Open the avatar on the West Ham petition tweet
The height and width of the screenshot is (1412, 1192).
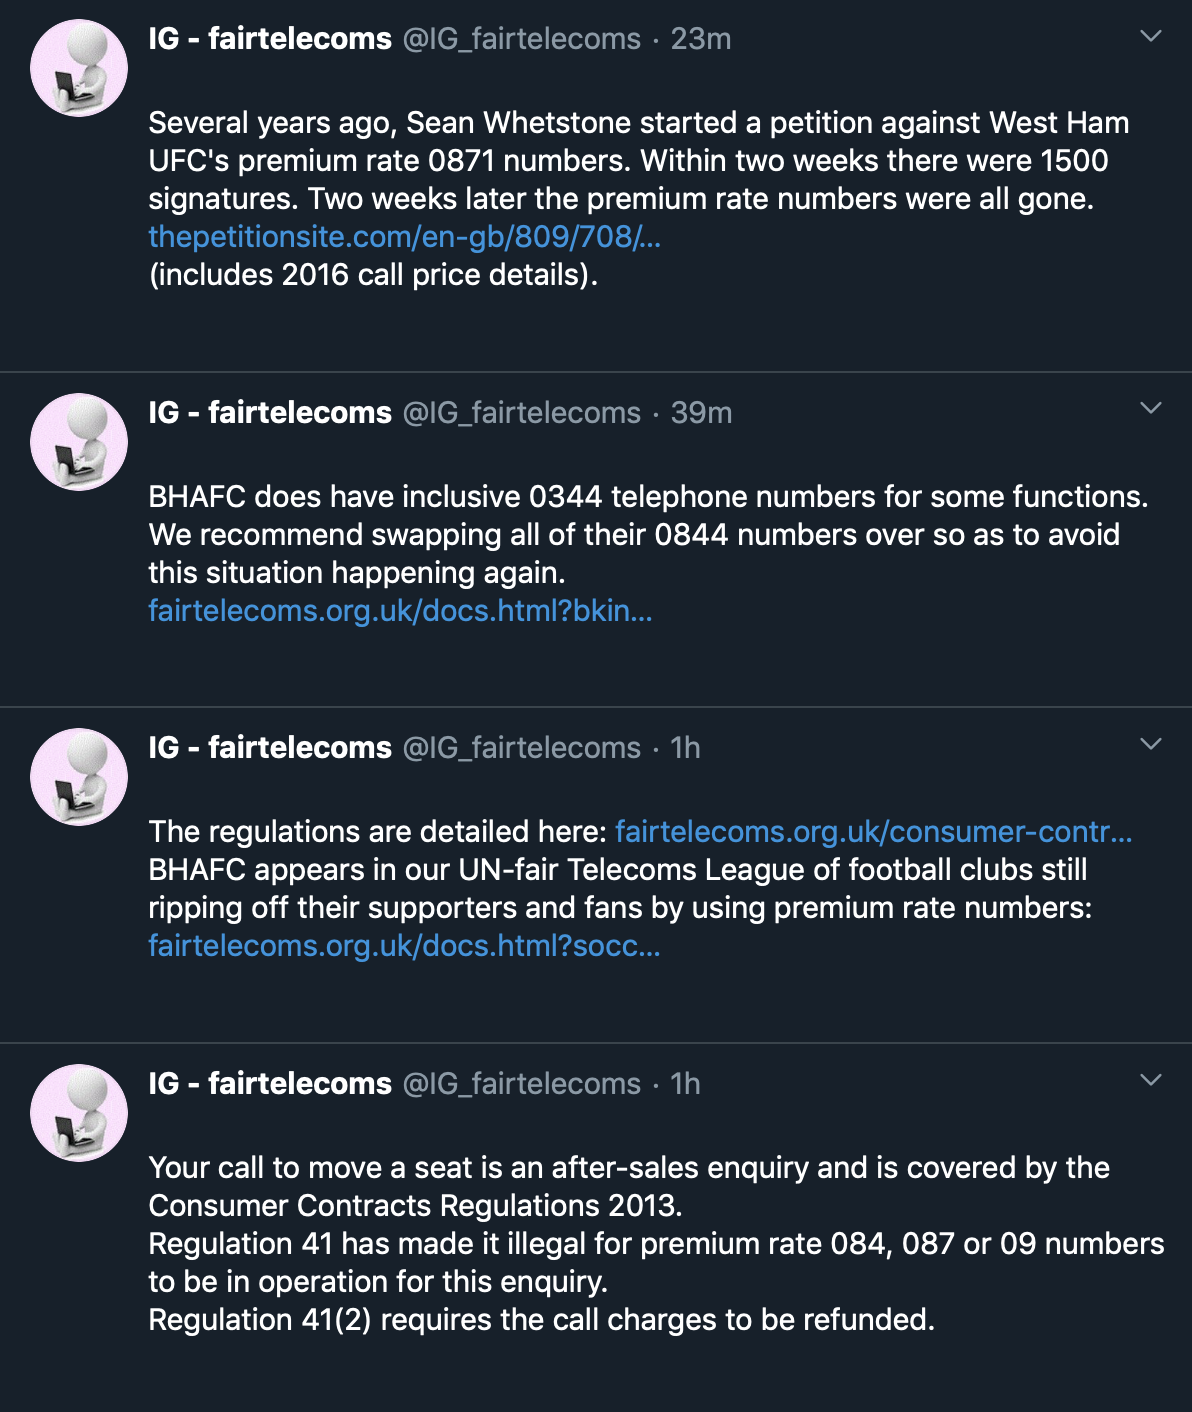click(x=79, y=69)
